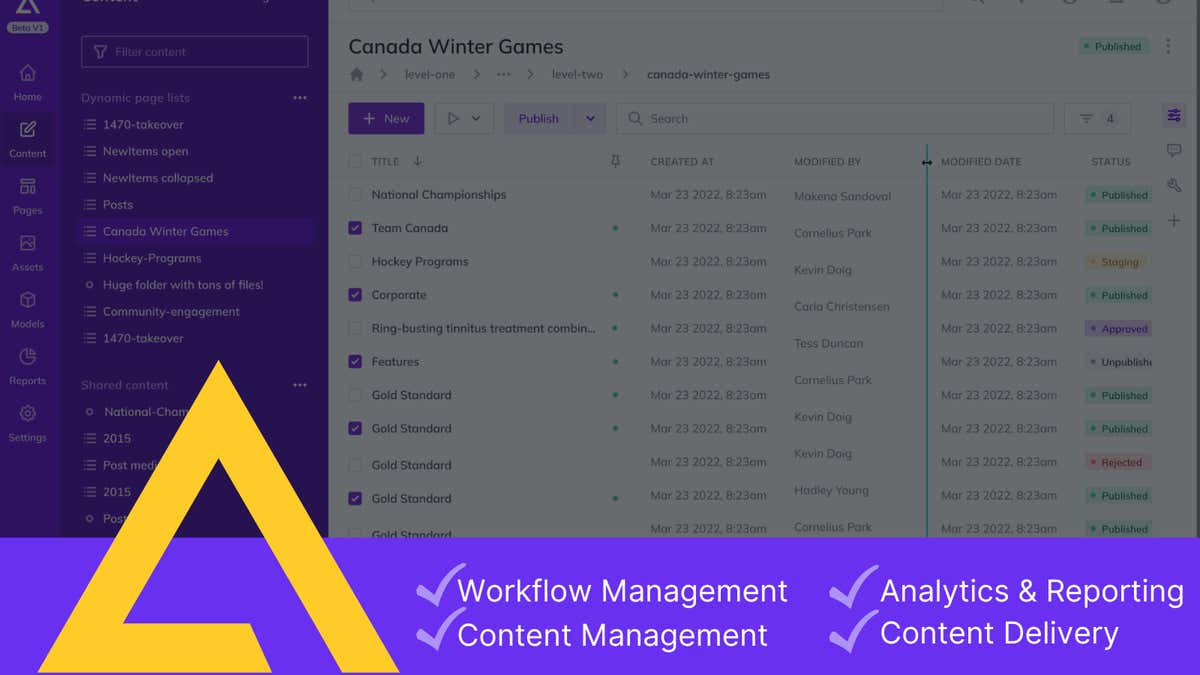Open the Models section

pyautogui.click(x=27, y=310)
